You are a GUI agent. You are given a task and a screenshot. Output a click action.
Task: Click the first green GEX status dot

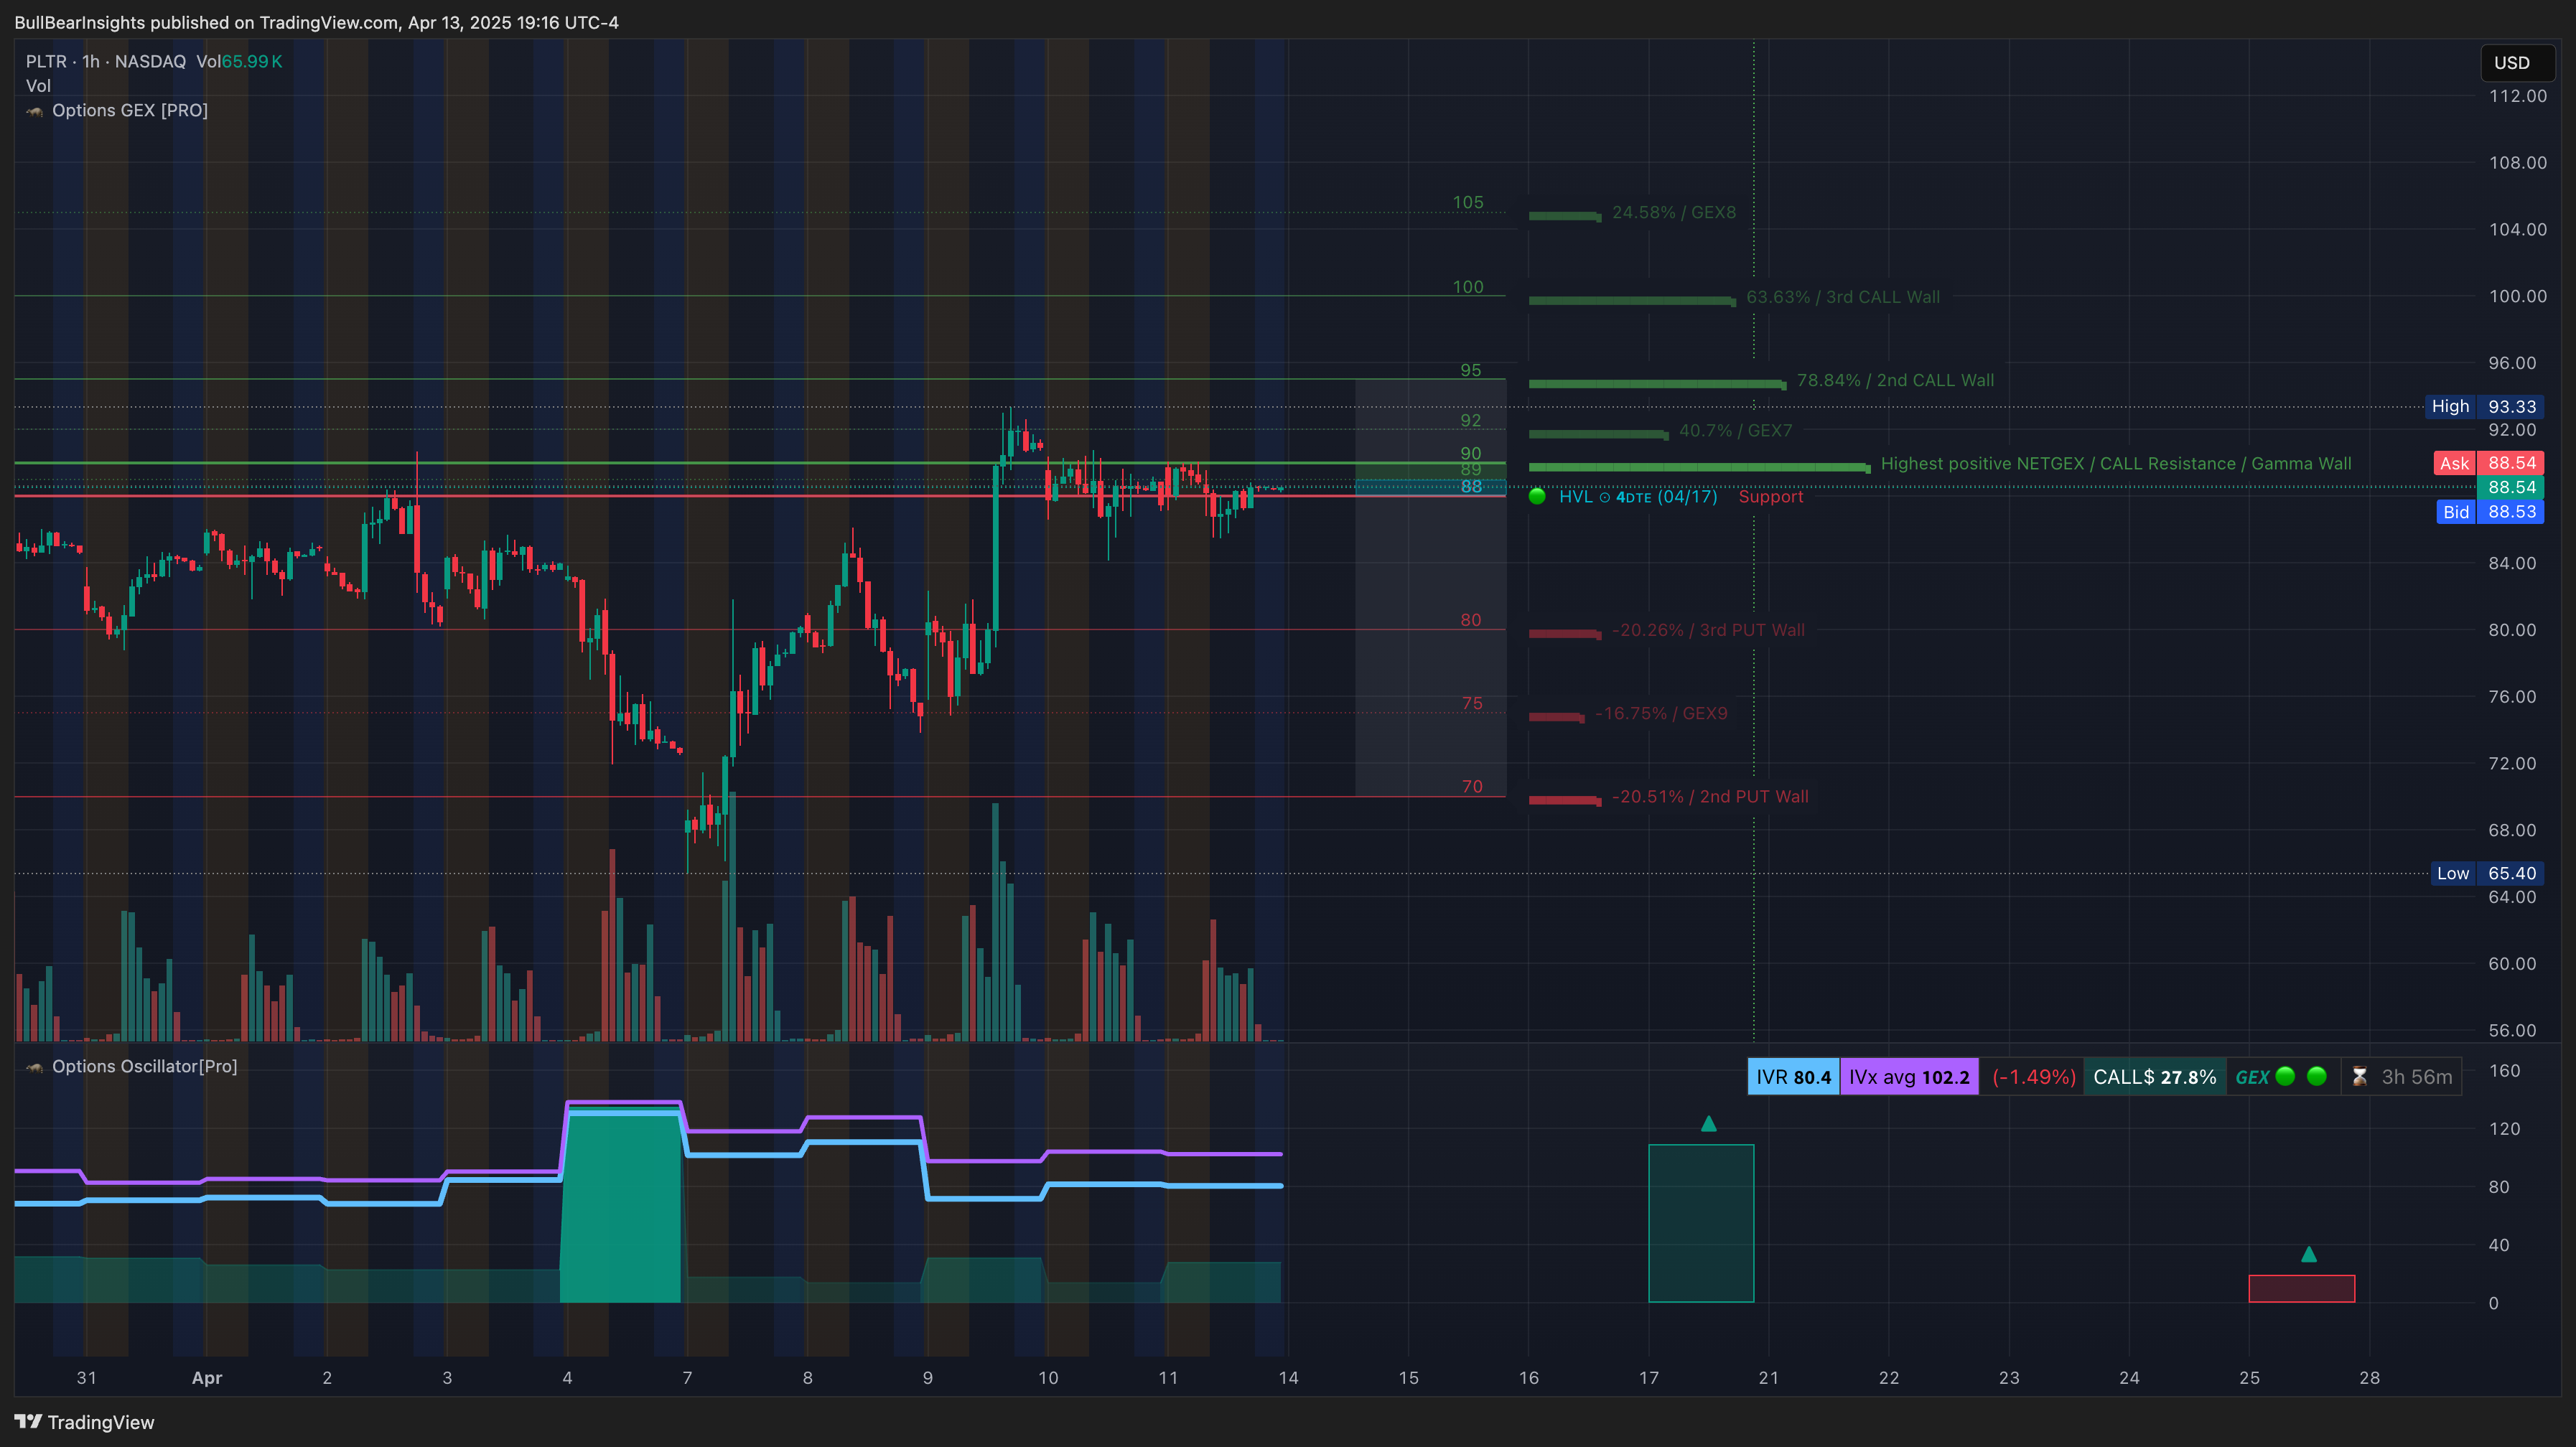(2285, 1076)
